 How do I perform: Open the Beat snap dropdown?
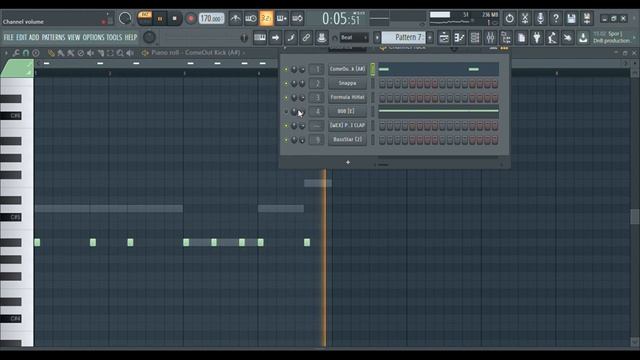353,38
